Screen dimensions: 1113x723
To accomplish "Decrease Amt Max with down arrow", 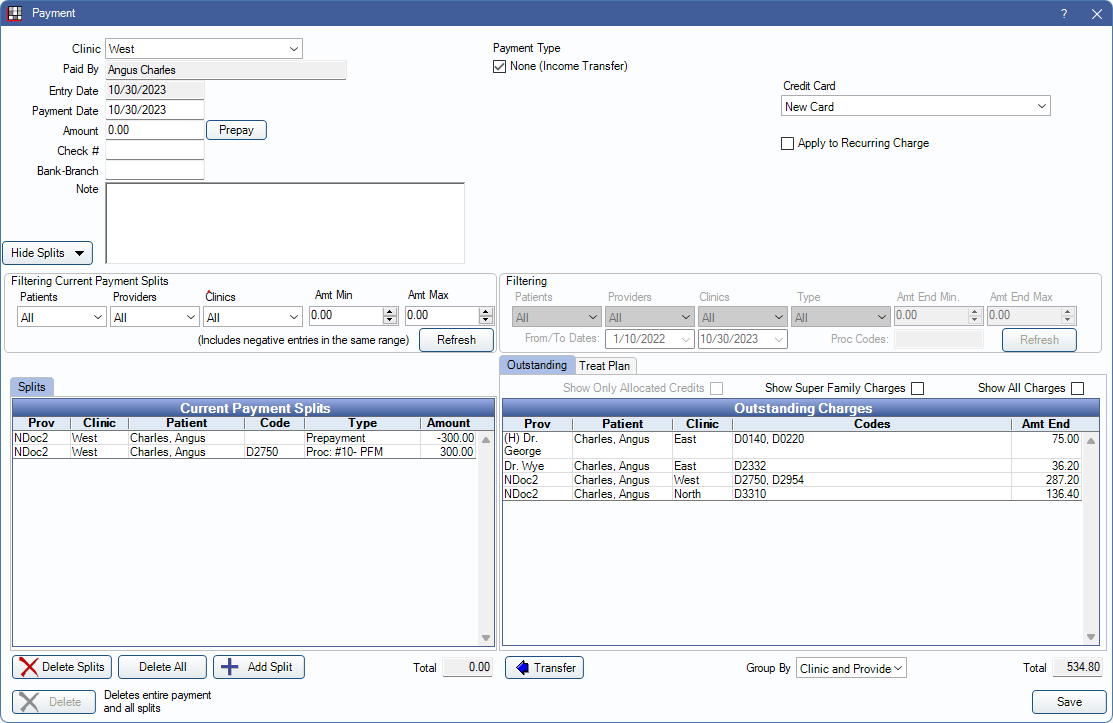I will click(486, 320).
